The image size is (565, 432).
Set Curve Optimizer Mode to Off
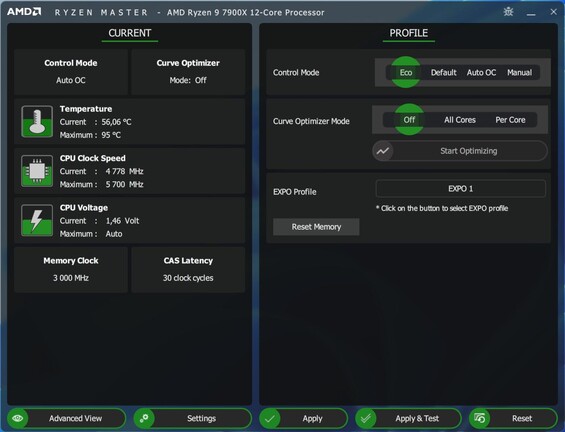pos(409,120)
